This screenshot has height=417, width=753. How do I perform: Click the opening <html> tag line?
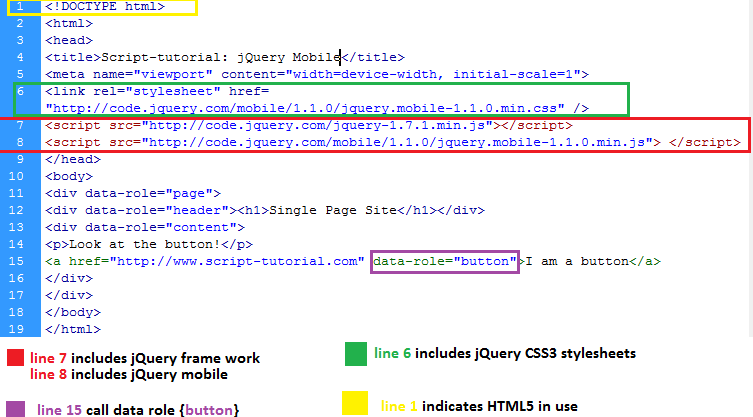[x=69, y=24]
